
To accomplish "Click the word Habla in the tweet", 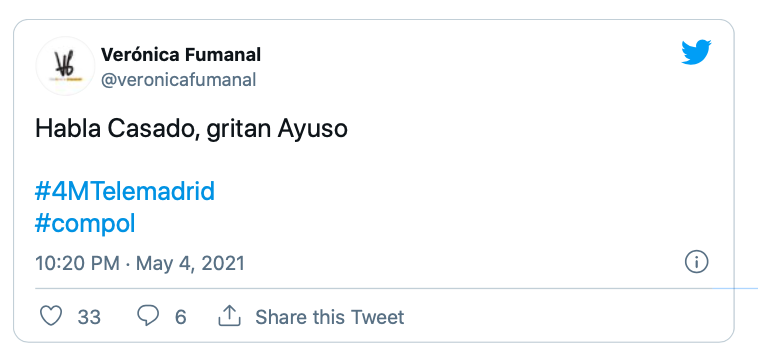I will click(x=68, y=129).
